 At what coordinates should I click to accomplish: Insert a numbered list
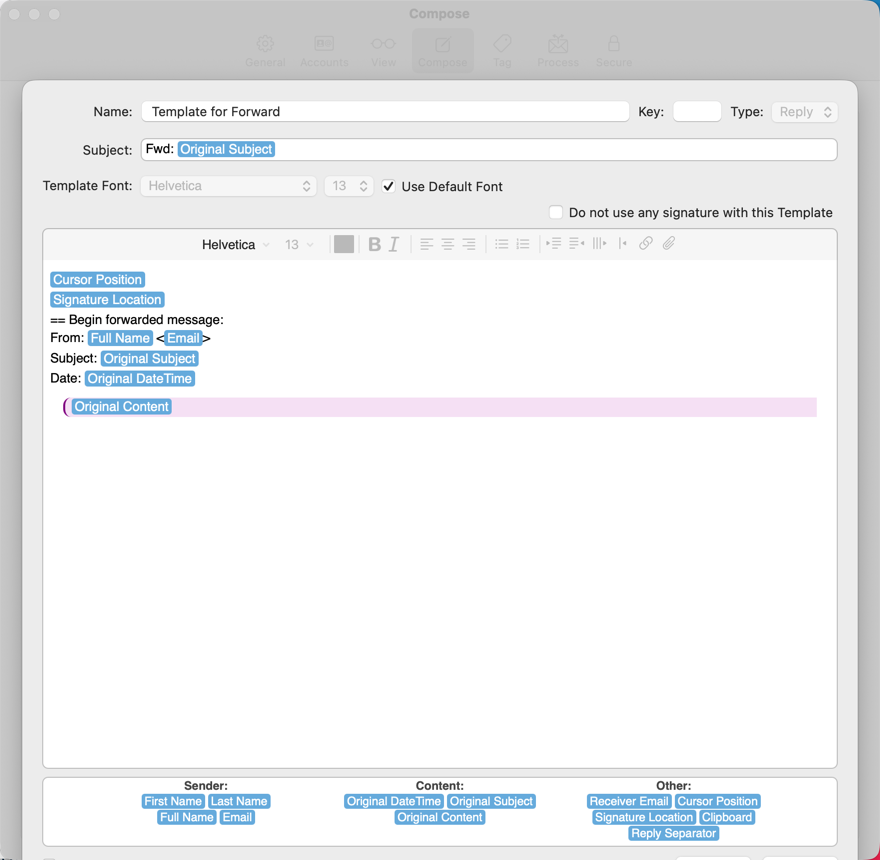point(523,244)
